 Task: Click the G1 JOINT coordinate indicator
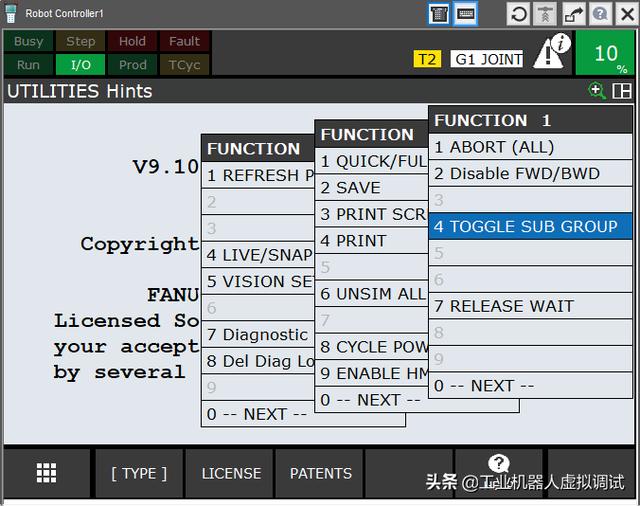pyautogui.click(x=487, y=59)
